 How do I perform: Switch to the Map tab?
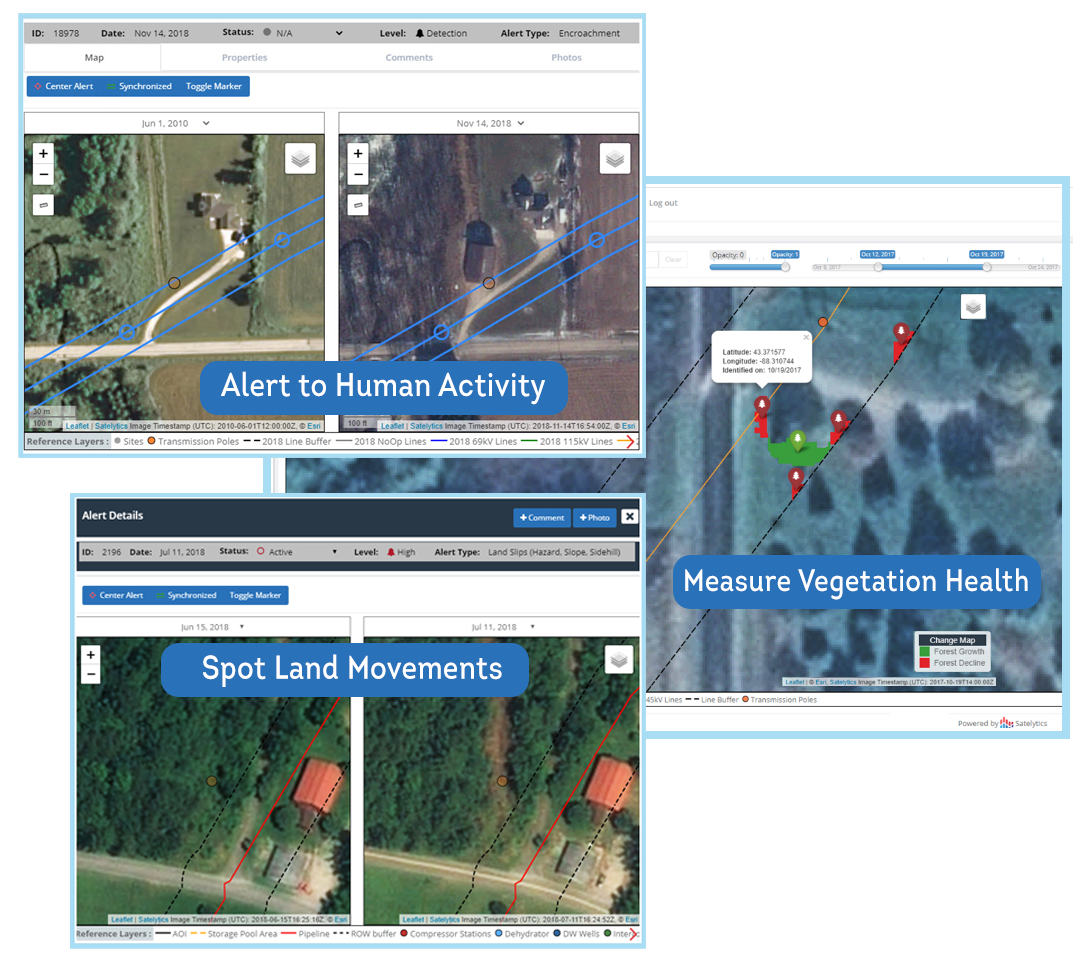(x=94, y=57)
